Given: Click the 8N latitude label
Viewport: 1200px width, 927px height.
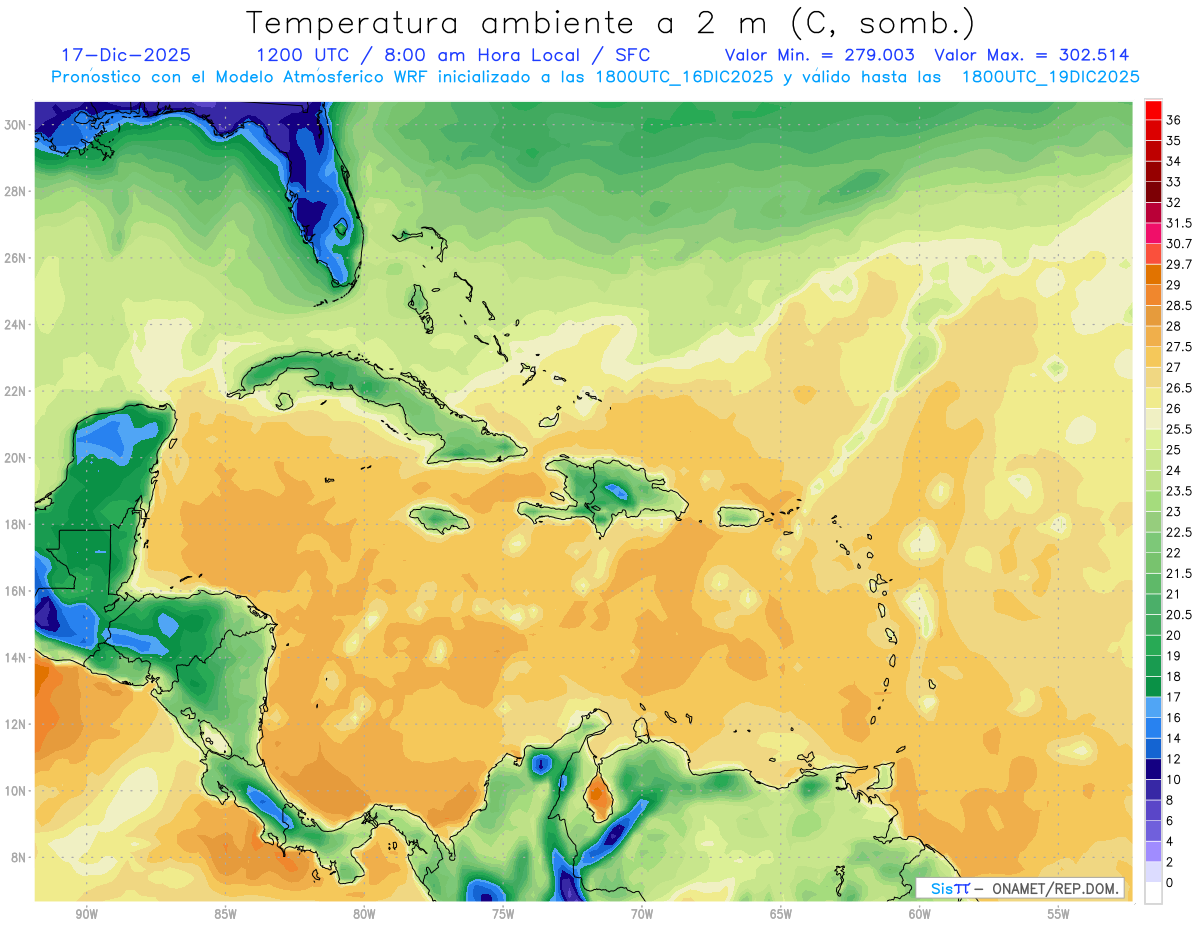Looking at the screenshot, I should pyautogui.click(x=20, y=858).
